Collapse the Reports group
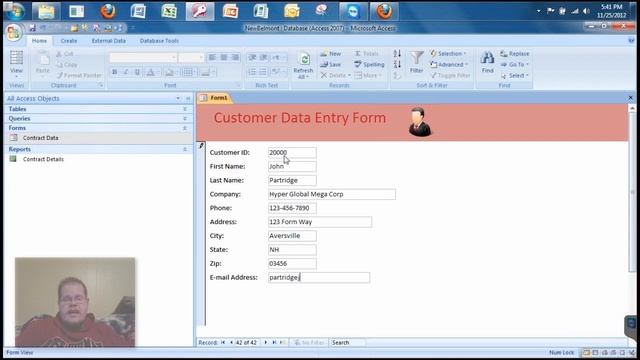This screenshot has width=640, height=360. (184, 149)
